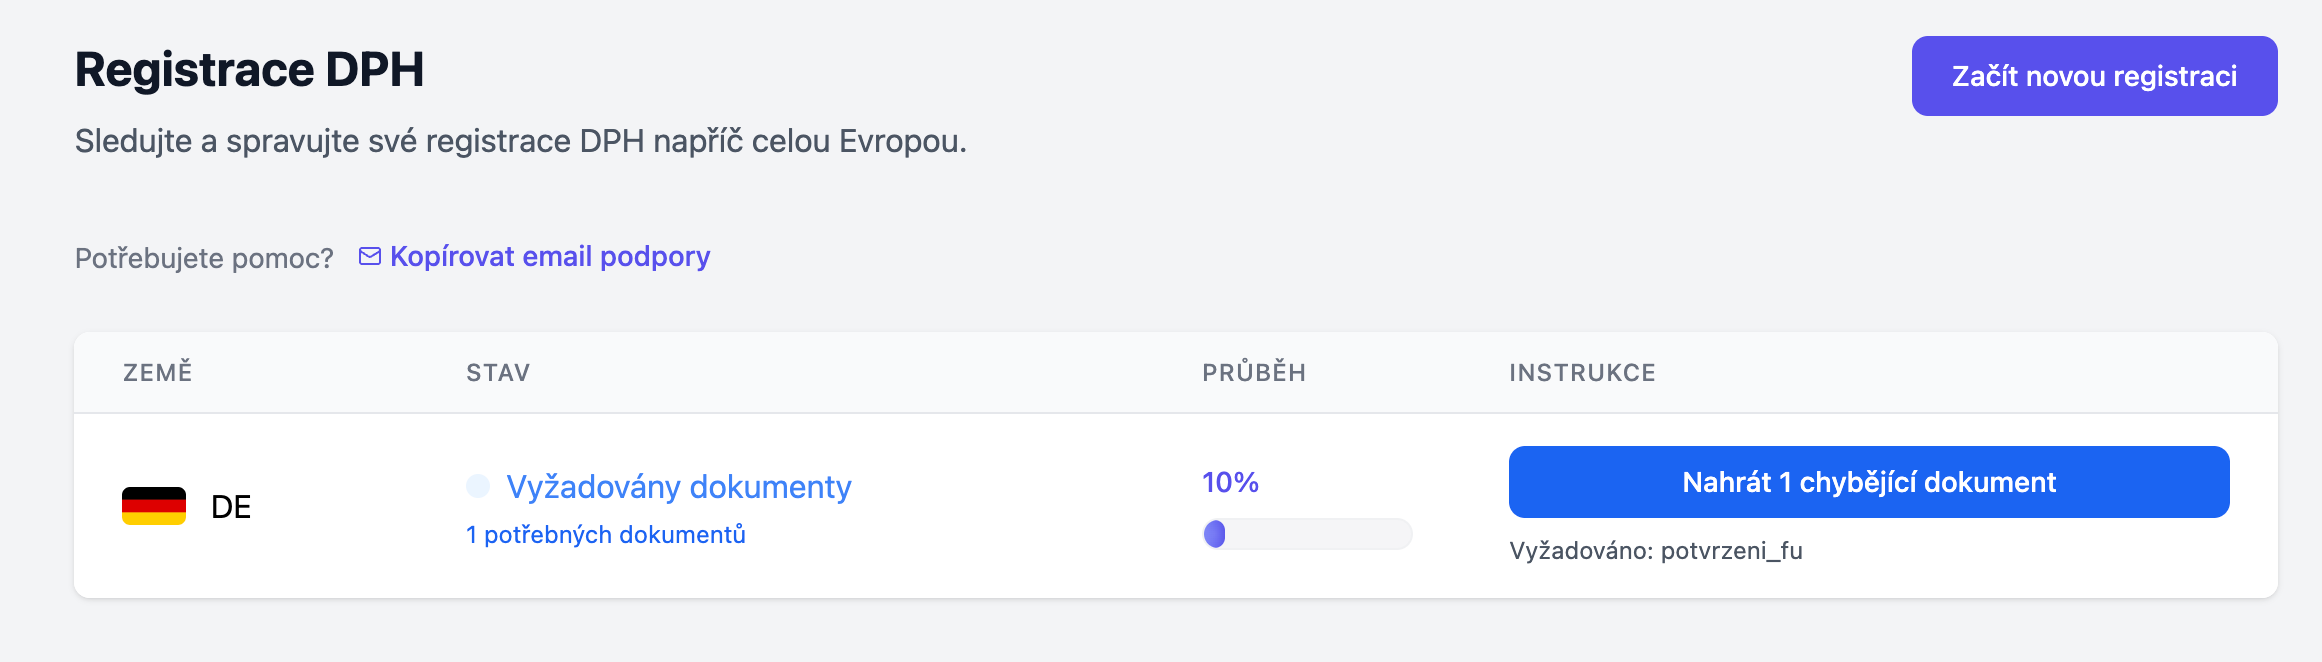Click the Potřebujete pomoc? text

(x=204, y=258)
